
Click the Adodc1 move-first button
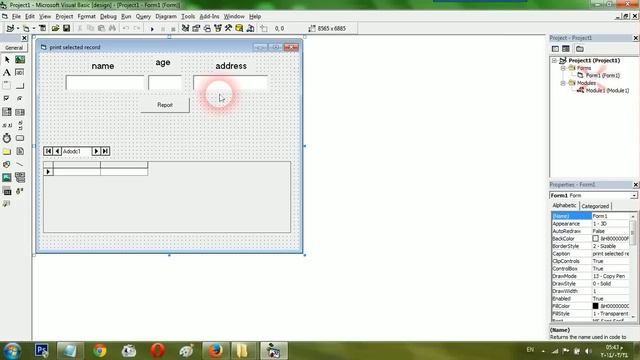[48, 151]
